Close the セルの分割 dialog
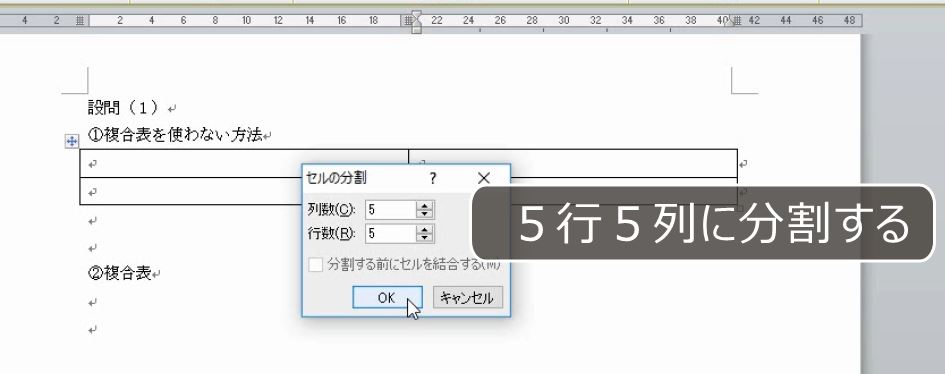 point(483,178)
